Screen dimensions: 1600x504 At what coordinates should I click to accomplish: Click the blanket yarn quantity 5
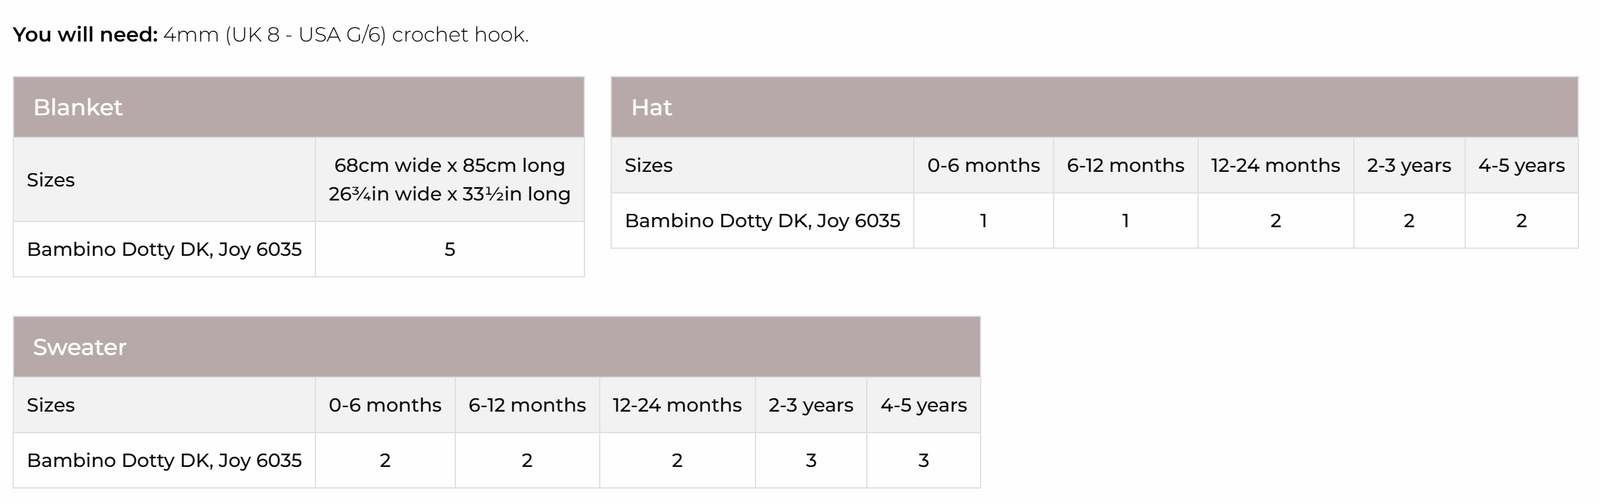pos(449,249)
